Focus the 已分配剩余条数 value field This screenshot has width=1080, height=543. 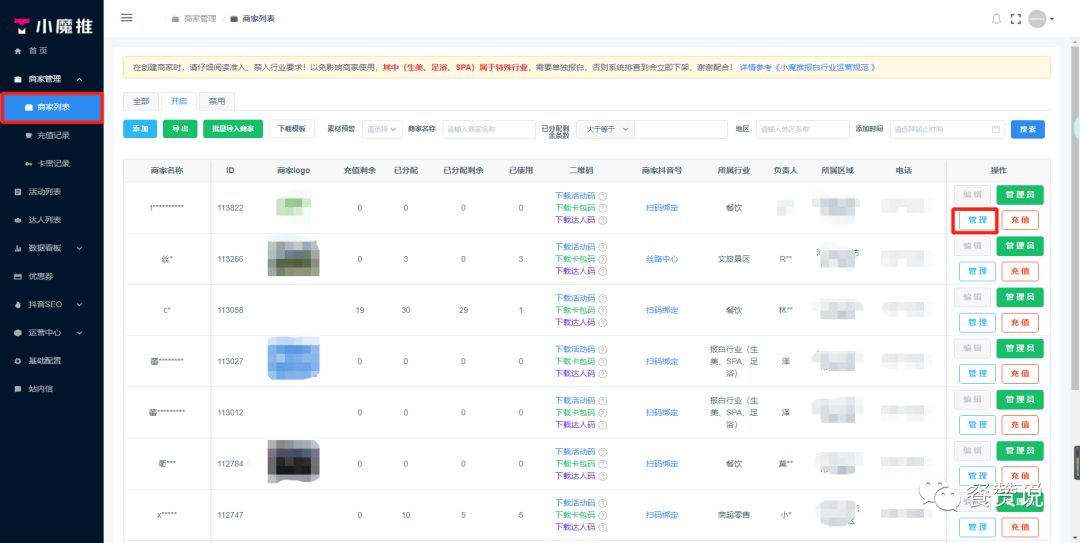681,129
